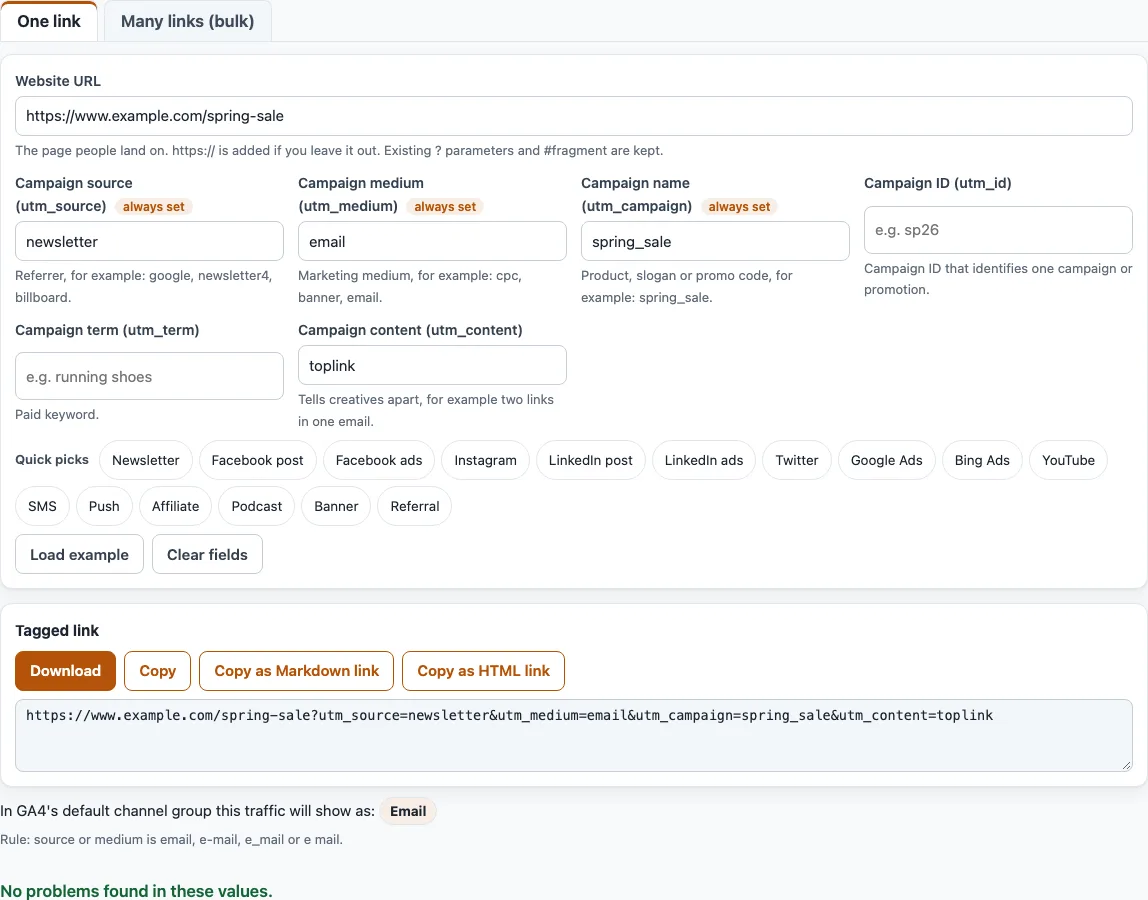Click the Rule: source or medium text

tap(171, 839)
